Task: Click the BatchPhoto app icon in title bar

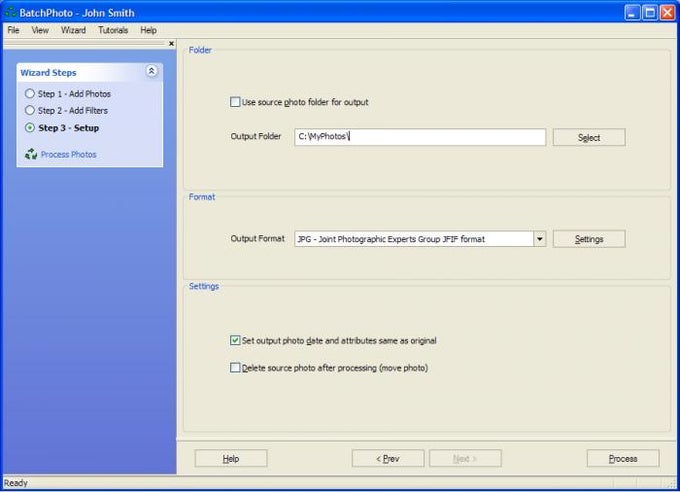Action: tap(10, 12)
